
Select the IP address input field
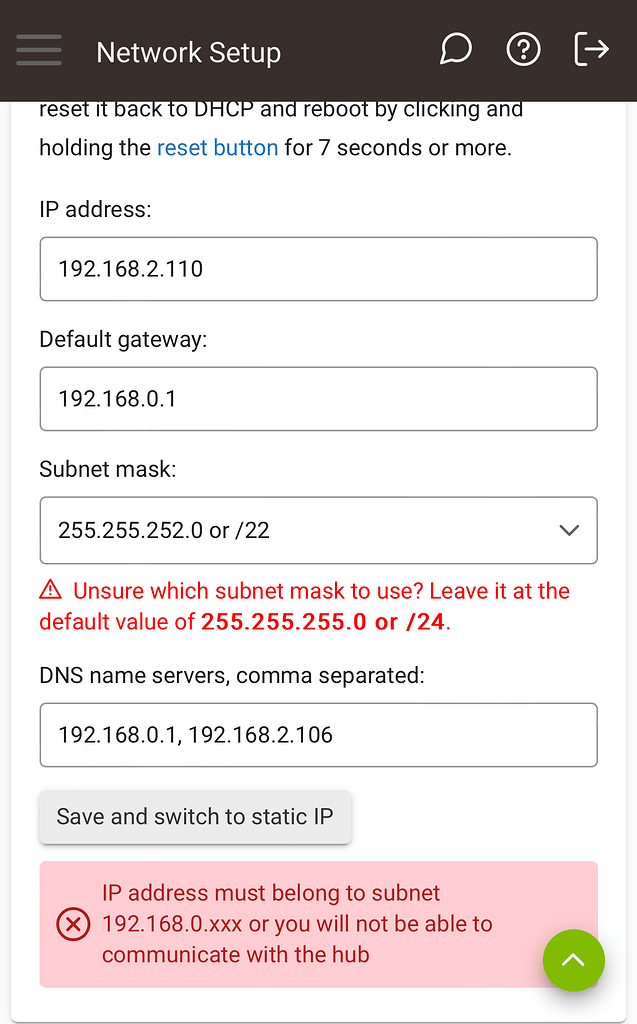[x=318, y=268]
